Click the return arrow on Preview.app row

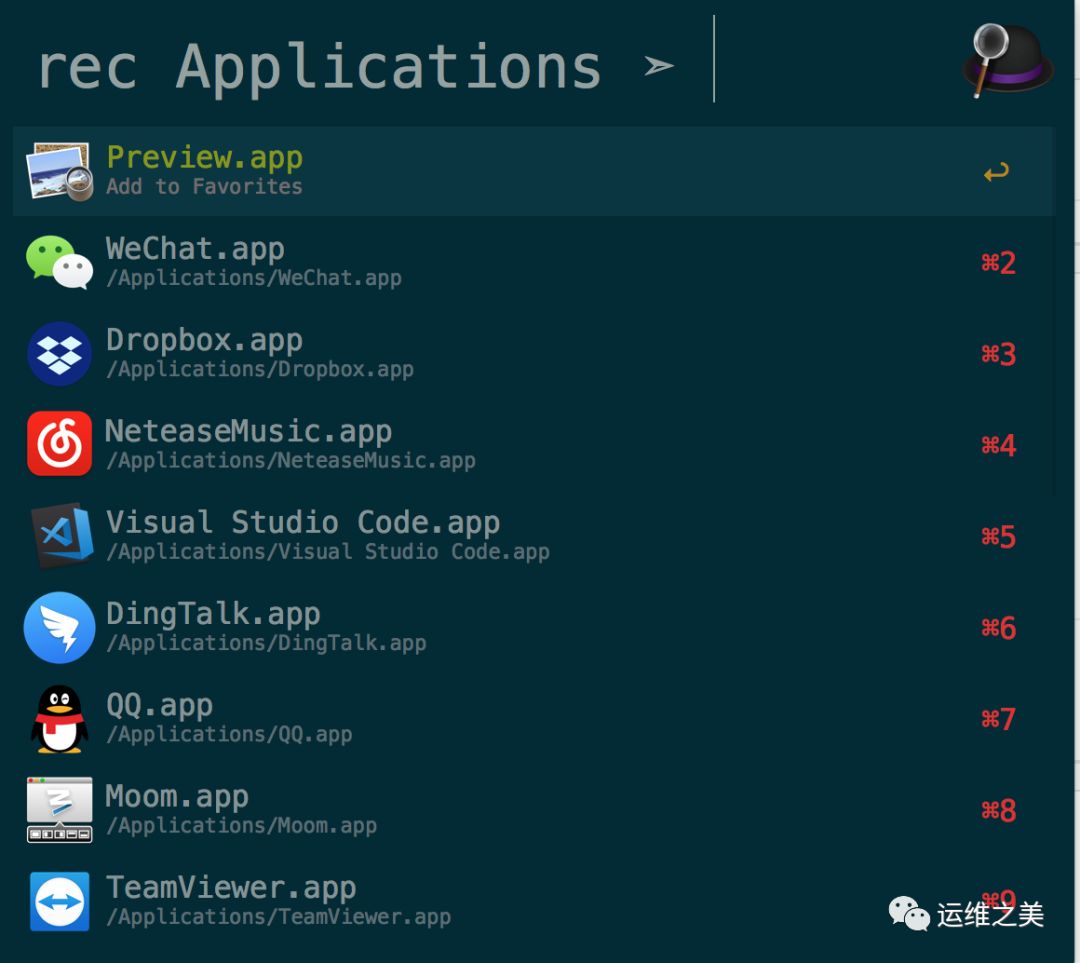tap(997, 172)
